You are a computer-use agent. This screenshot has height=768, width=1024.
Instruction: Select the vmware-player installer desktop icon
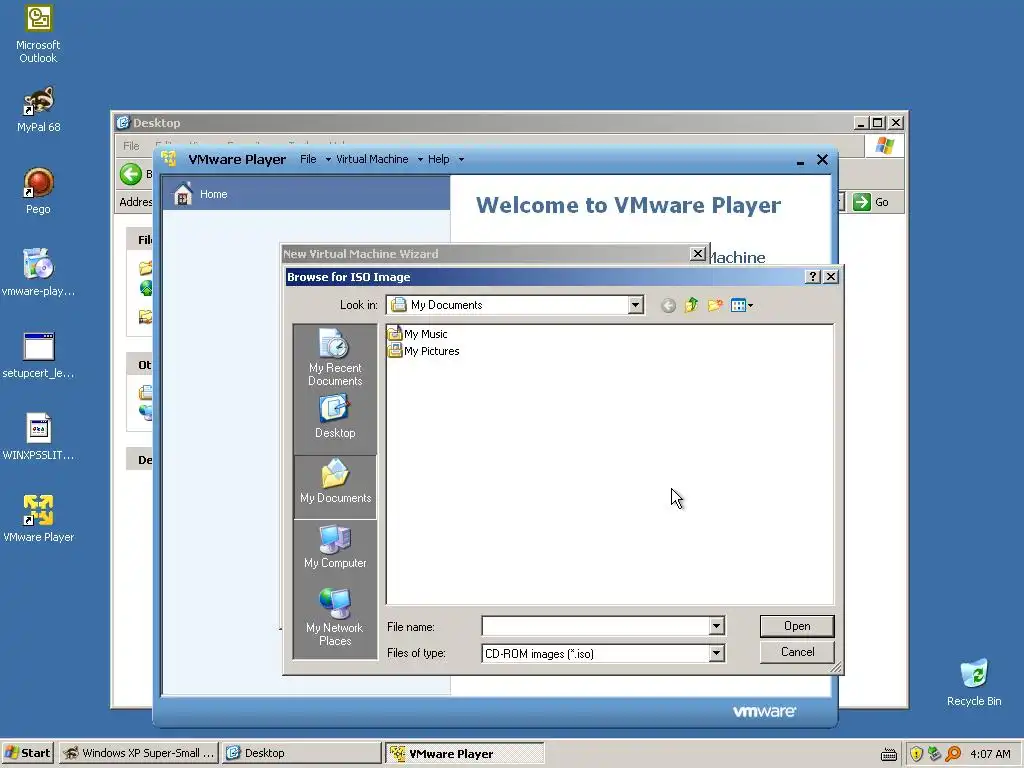(x=38, y=272)
